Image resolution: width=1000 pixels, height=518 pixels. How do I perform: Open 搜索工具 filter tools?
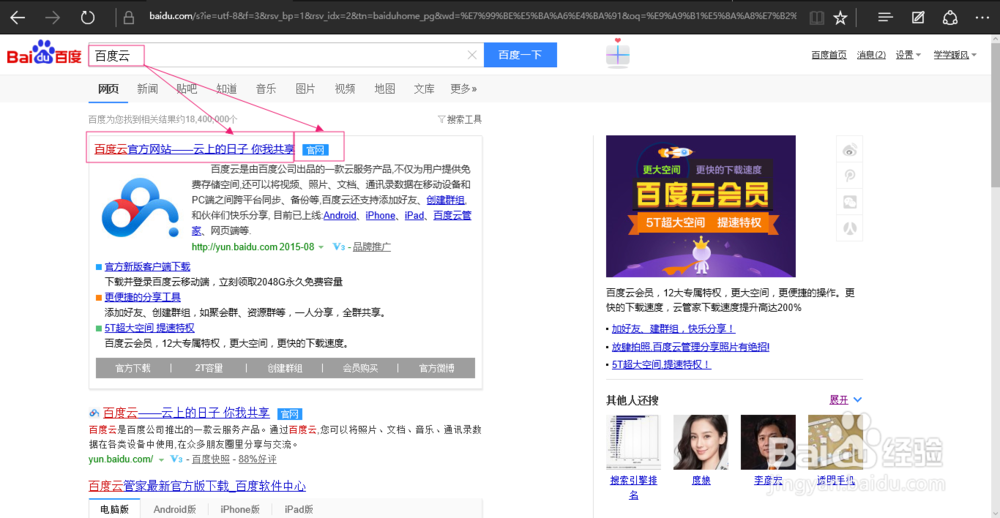pos(460,119)
